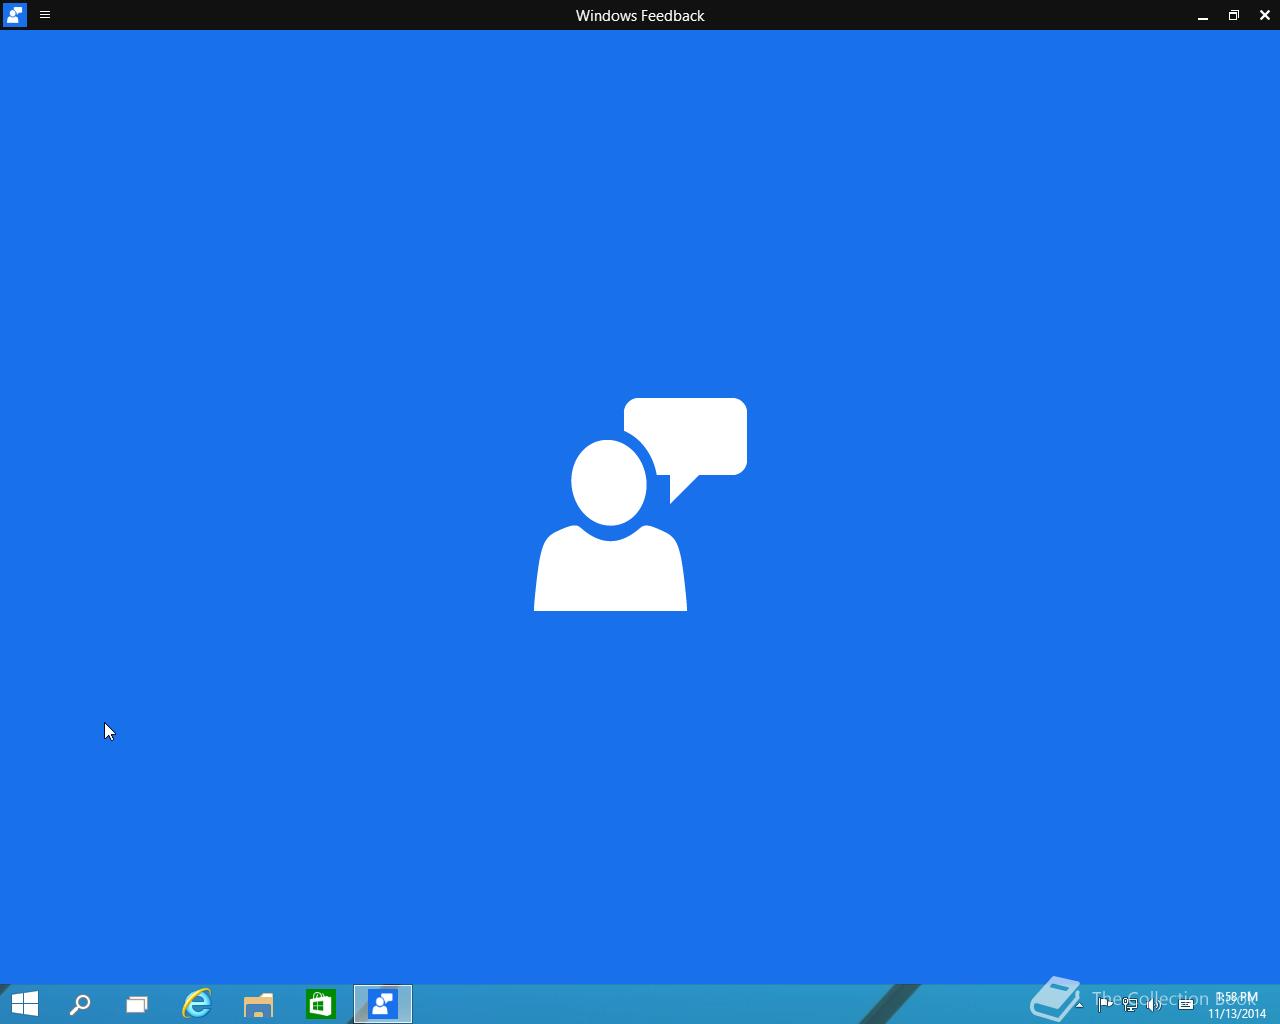Click the volume speaker tray icon
The height and width of the screenshot is (1024, 1280).
click(1155, 1004)
